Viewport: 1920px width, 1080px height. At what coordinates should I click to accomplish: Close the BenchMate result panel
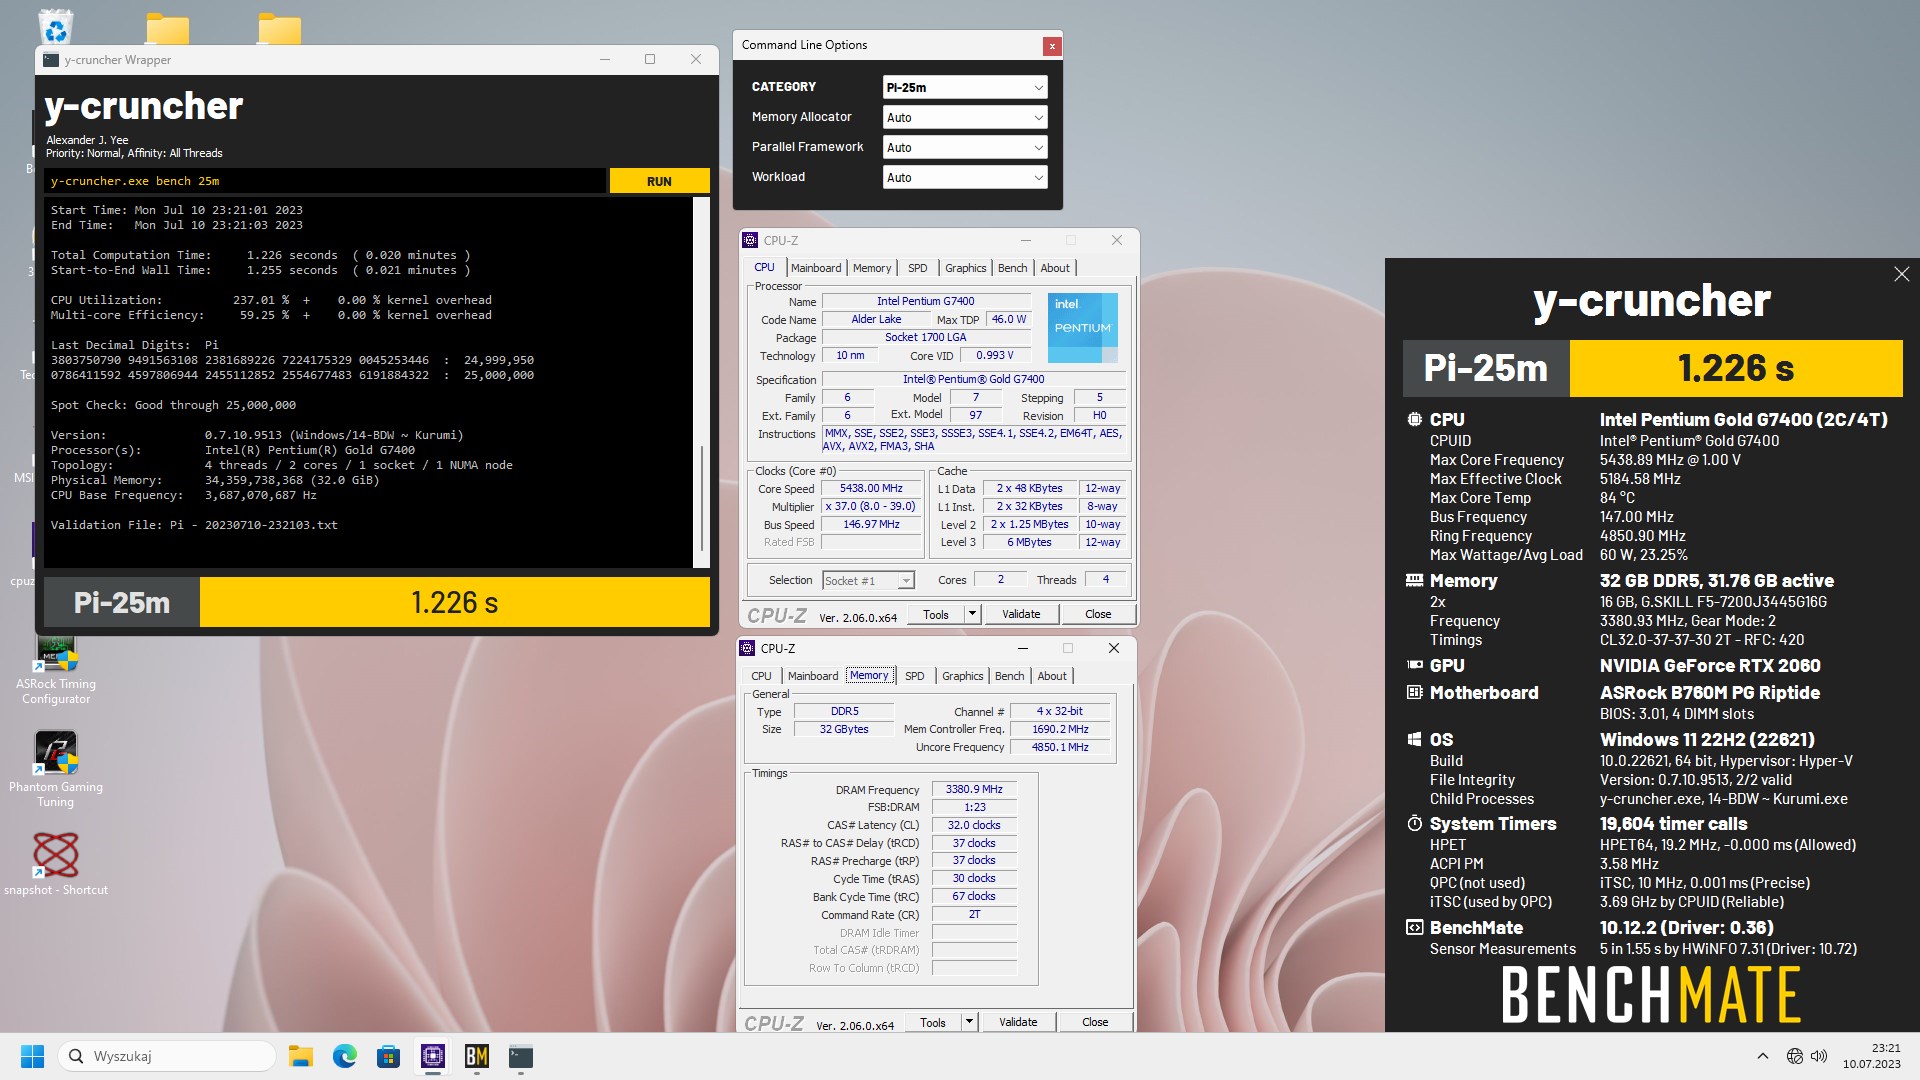pos(1901,274)
